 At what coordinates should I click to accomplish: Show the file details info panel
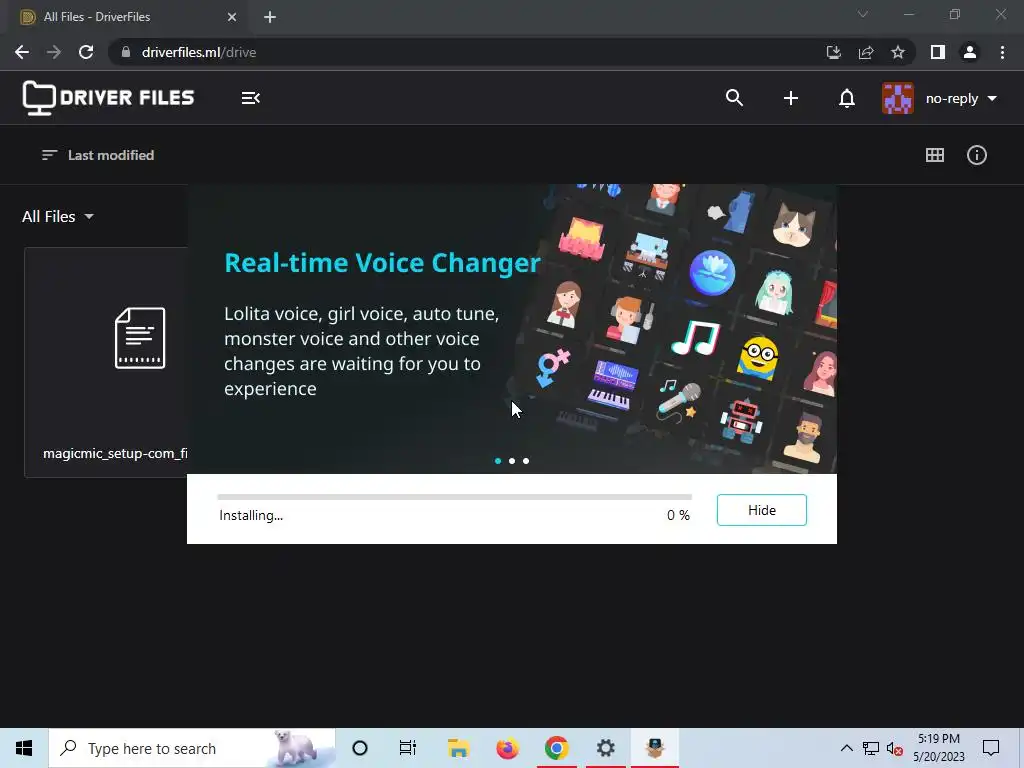(x=976, y=155)
